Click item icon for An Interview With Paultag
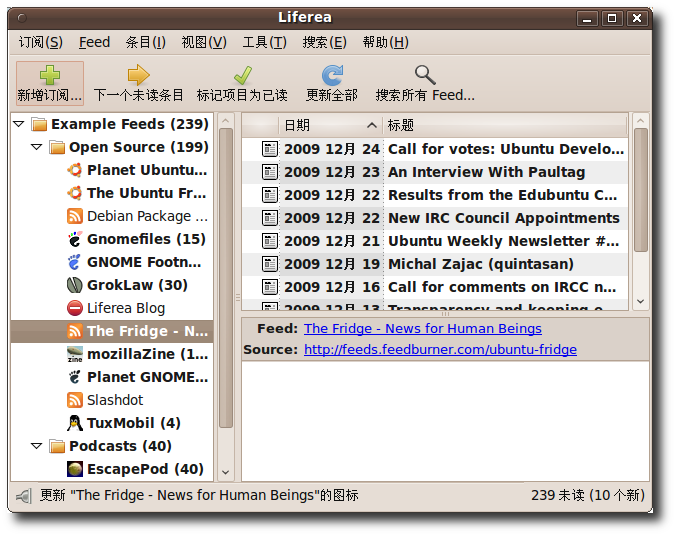 (x=270, y=172)
